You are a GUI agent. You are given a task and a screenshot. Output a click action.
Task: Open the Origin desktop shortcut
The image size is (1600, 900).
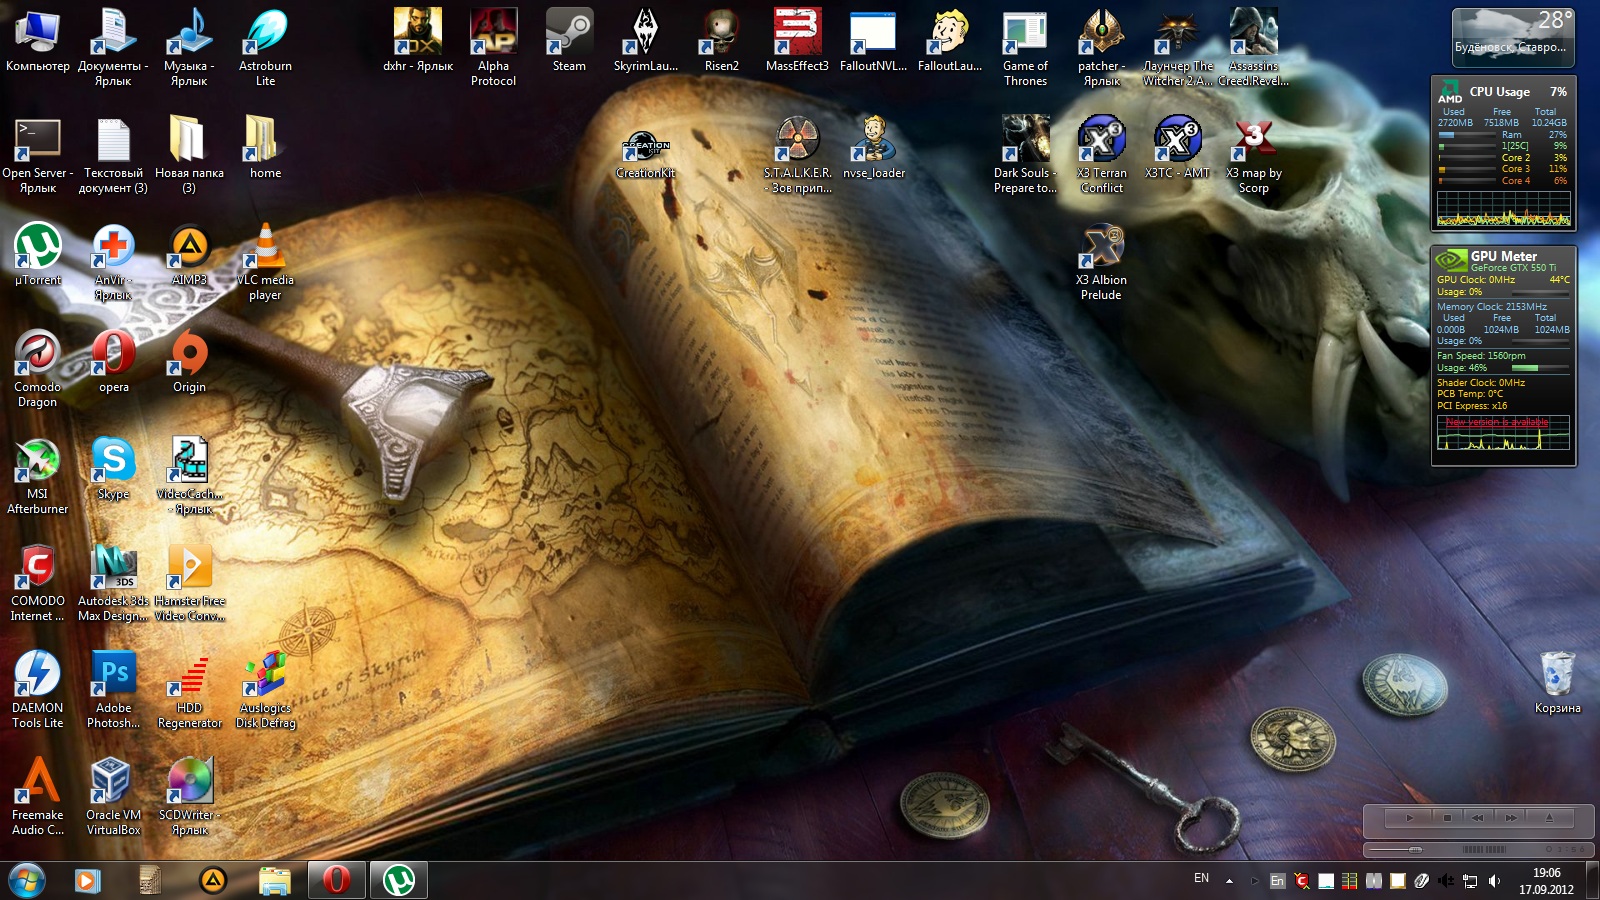189,355
